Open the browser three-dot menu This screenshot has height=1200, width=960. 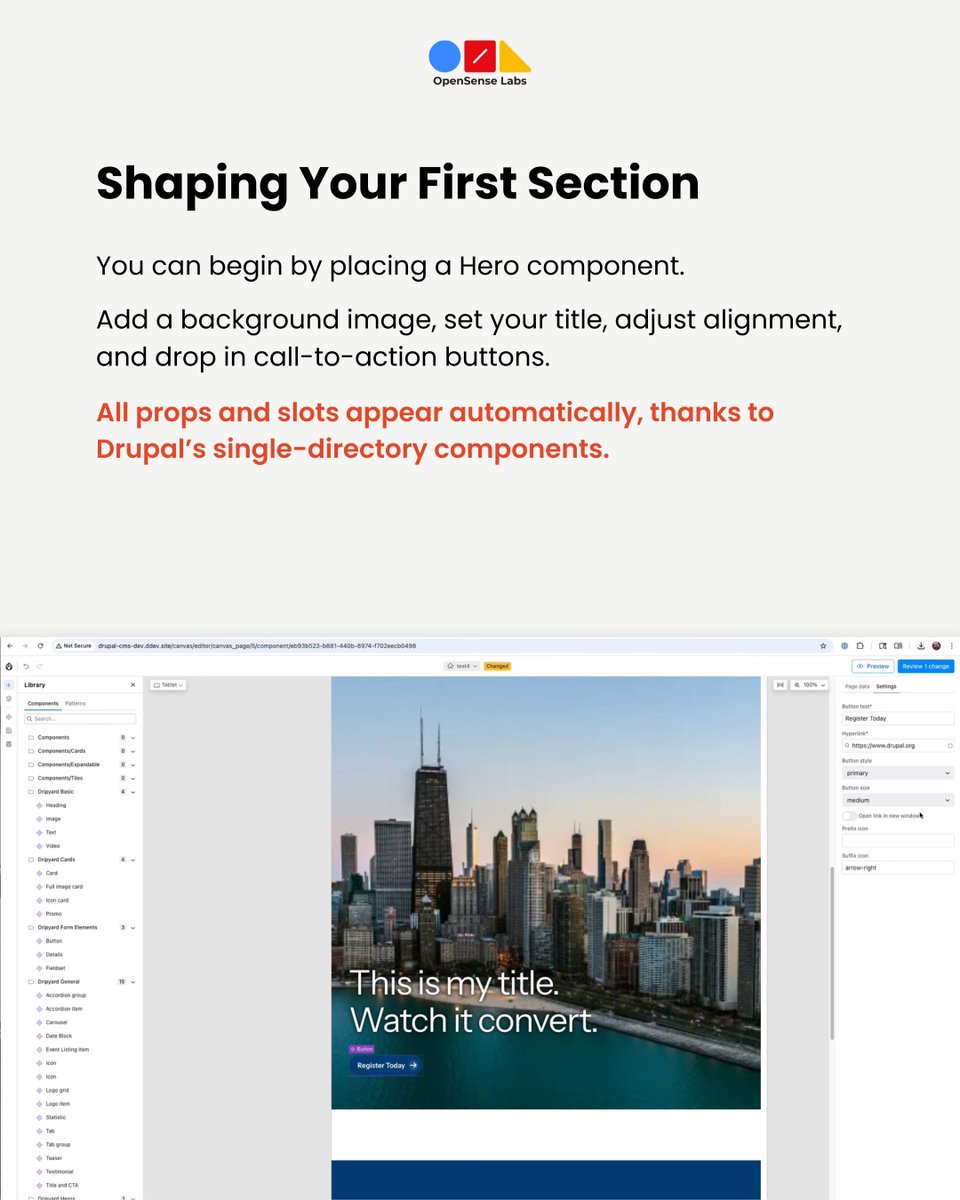[x=951, y=646]
